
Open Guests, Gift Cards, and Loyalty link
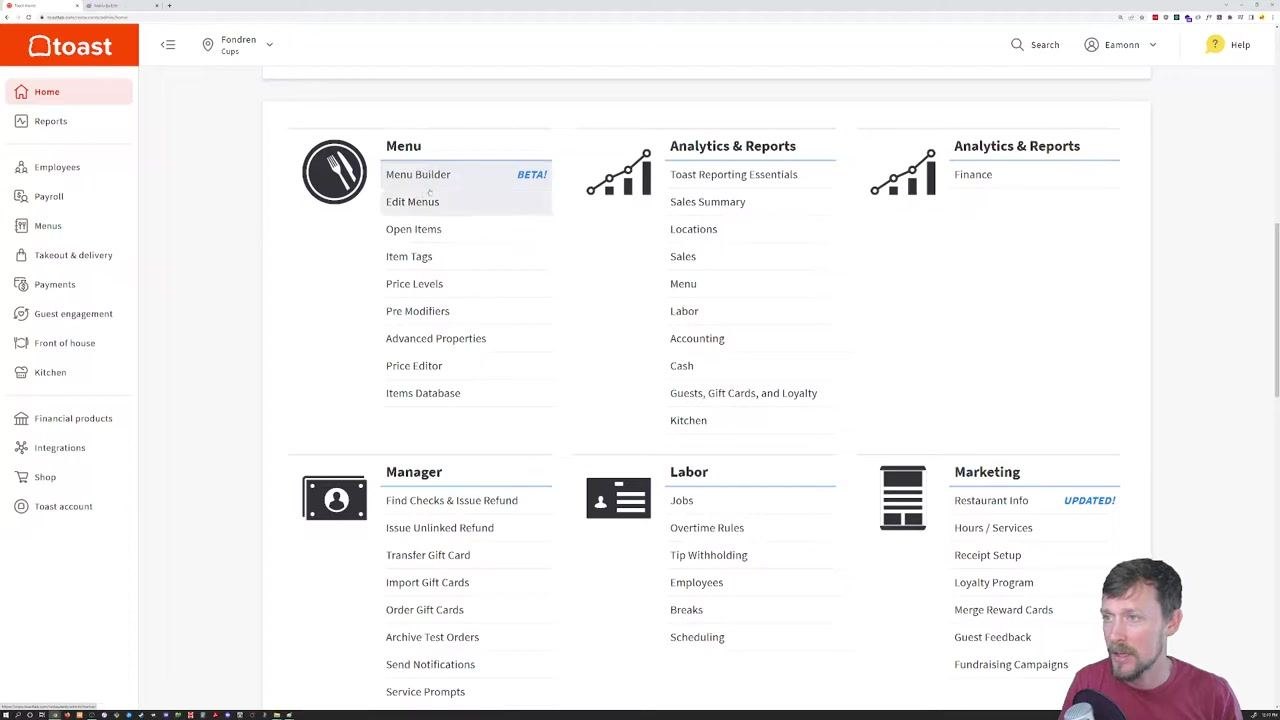pyautogui.click(x=743, y=393)
